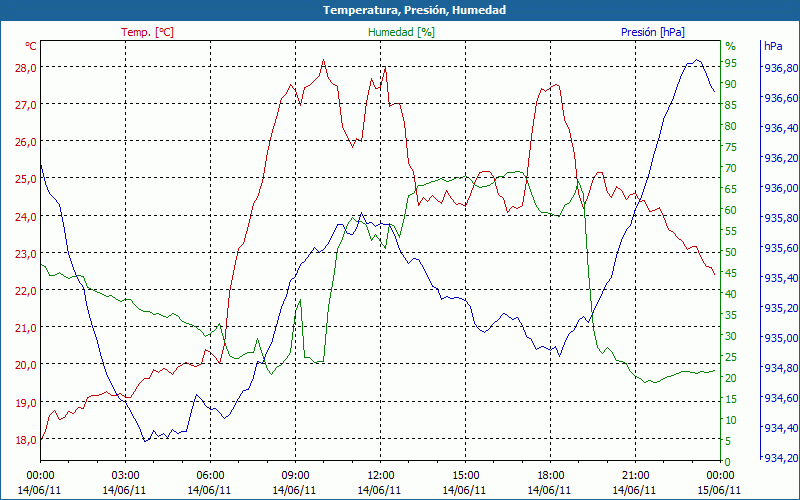Screen dimensions: 800x500
Task: Click humidity axis value 50
Action: point(731,252)
